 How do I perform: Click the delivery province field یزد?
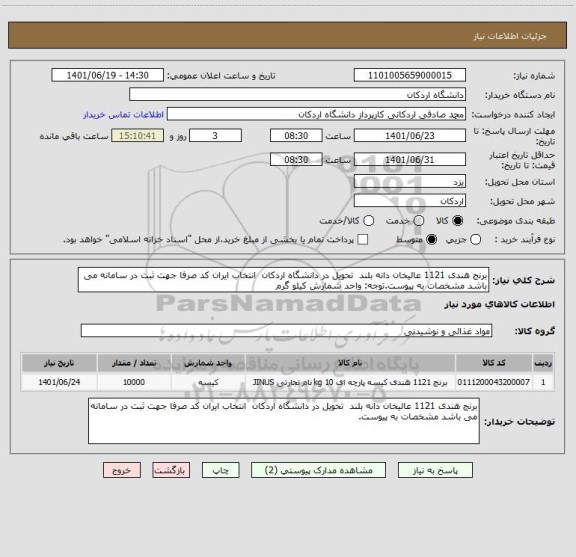pyautogui.click(x=410, y=182)
